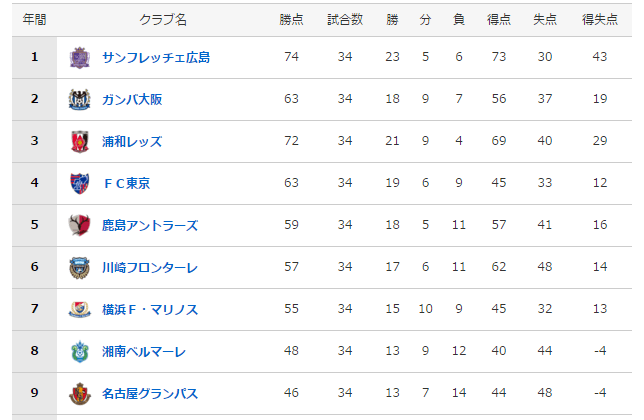The height and width of the screenshot is (420, 644).
Task: Click the Yokohama F. Marinos club crest
Action: click(79, 310)
